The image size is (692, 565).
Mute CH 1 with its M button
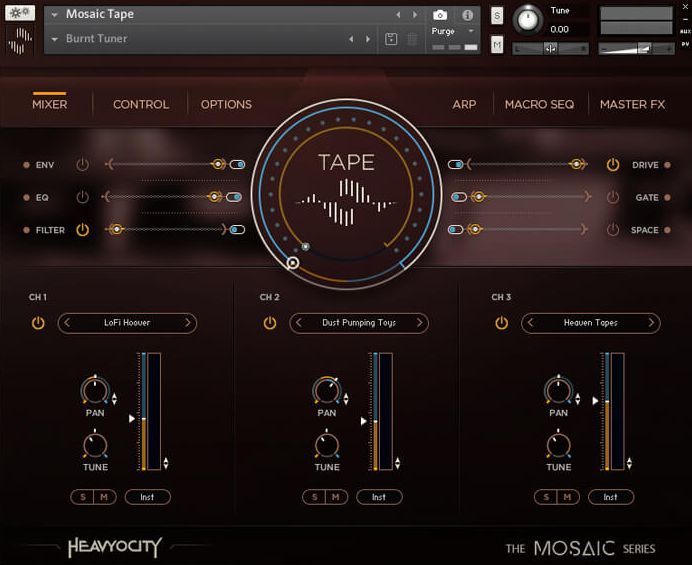[x=105, y=497]
